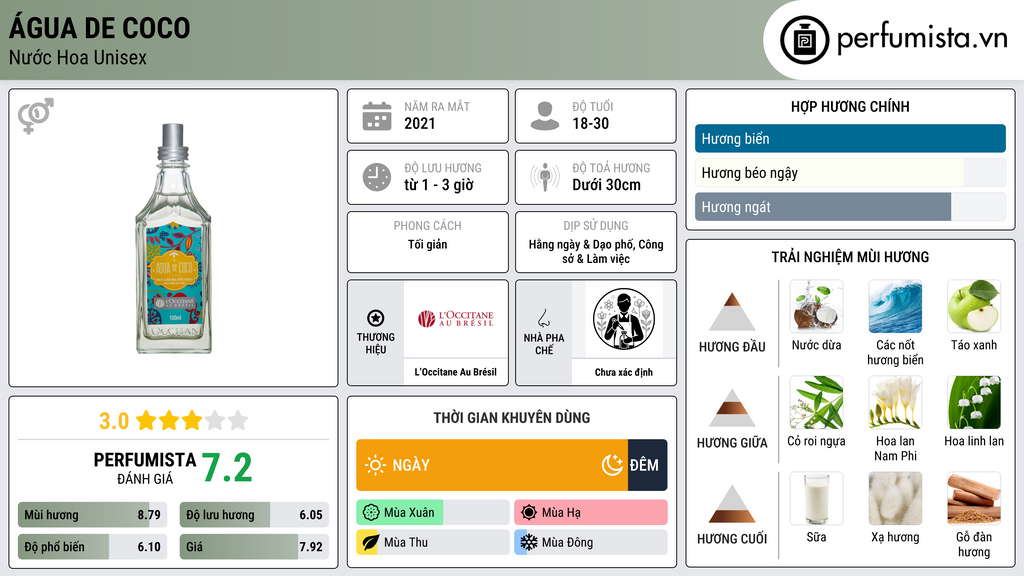The image size is (1024, 576).
Task: Click the snowflake icon for Mùa Đông
Action: [529, 542]
